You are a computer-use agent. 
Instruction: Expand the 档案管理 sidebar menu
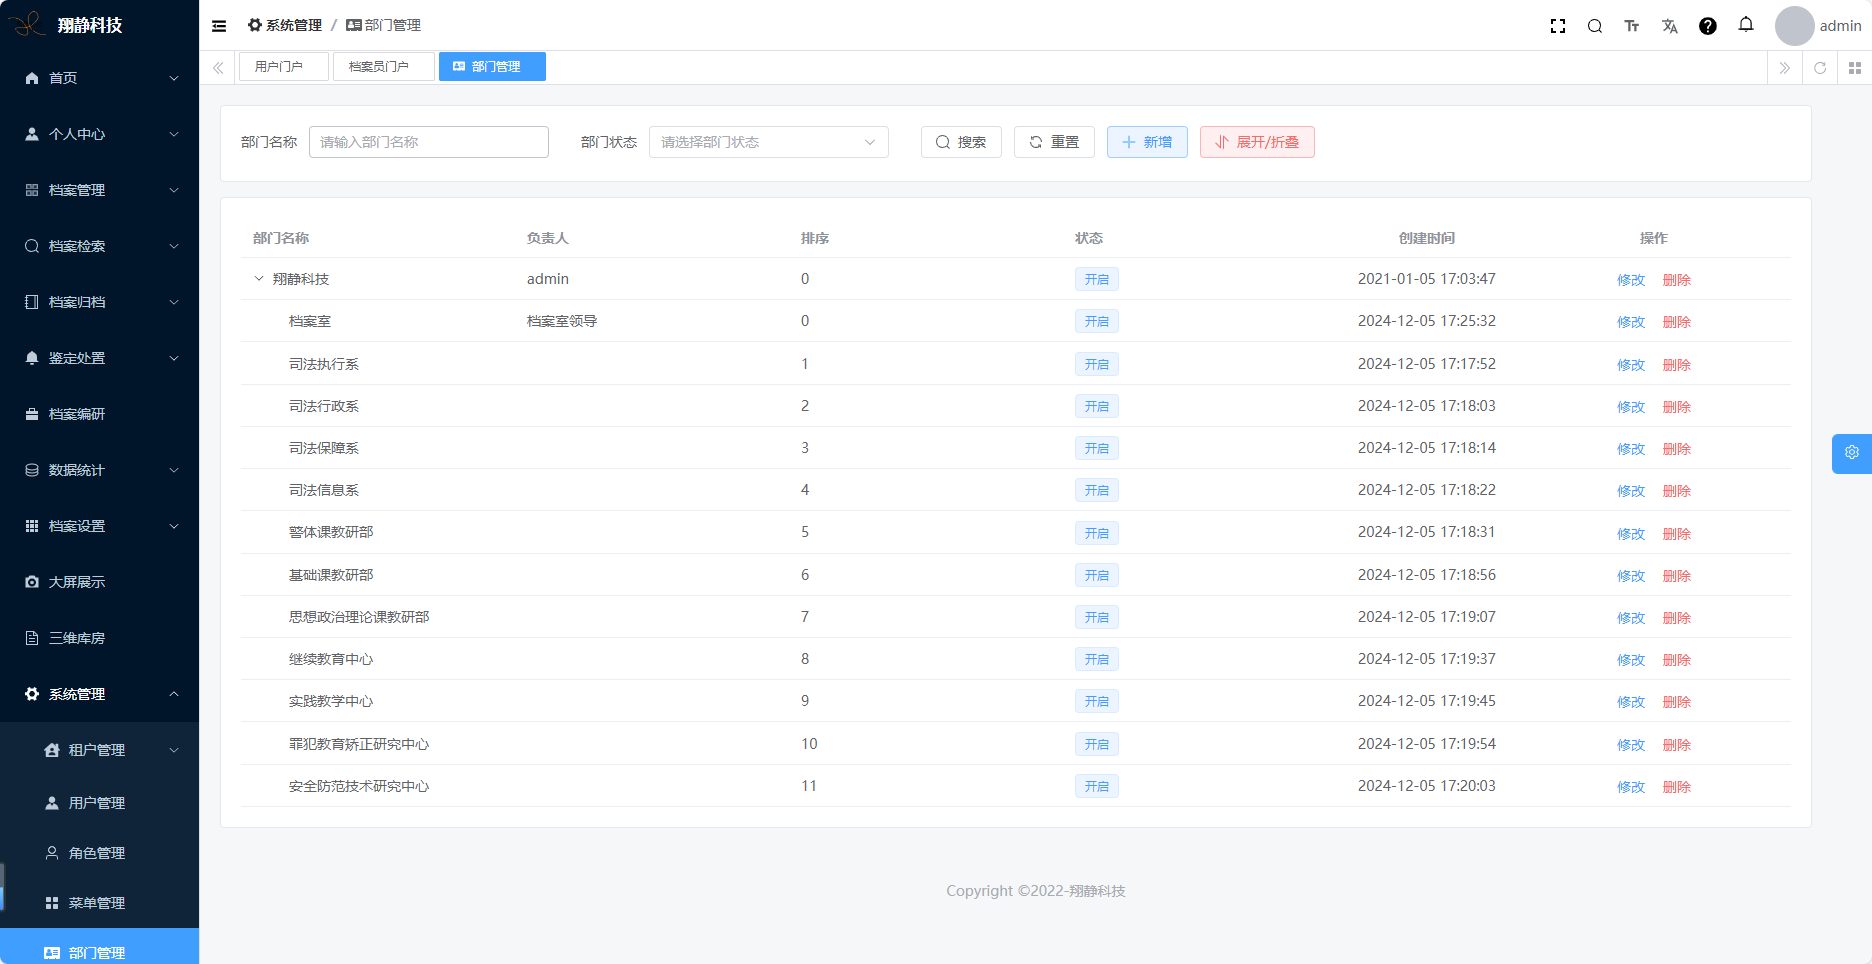coord(100,190)
